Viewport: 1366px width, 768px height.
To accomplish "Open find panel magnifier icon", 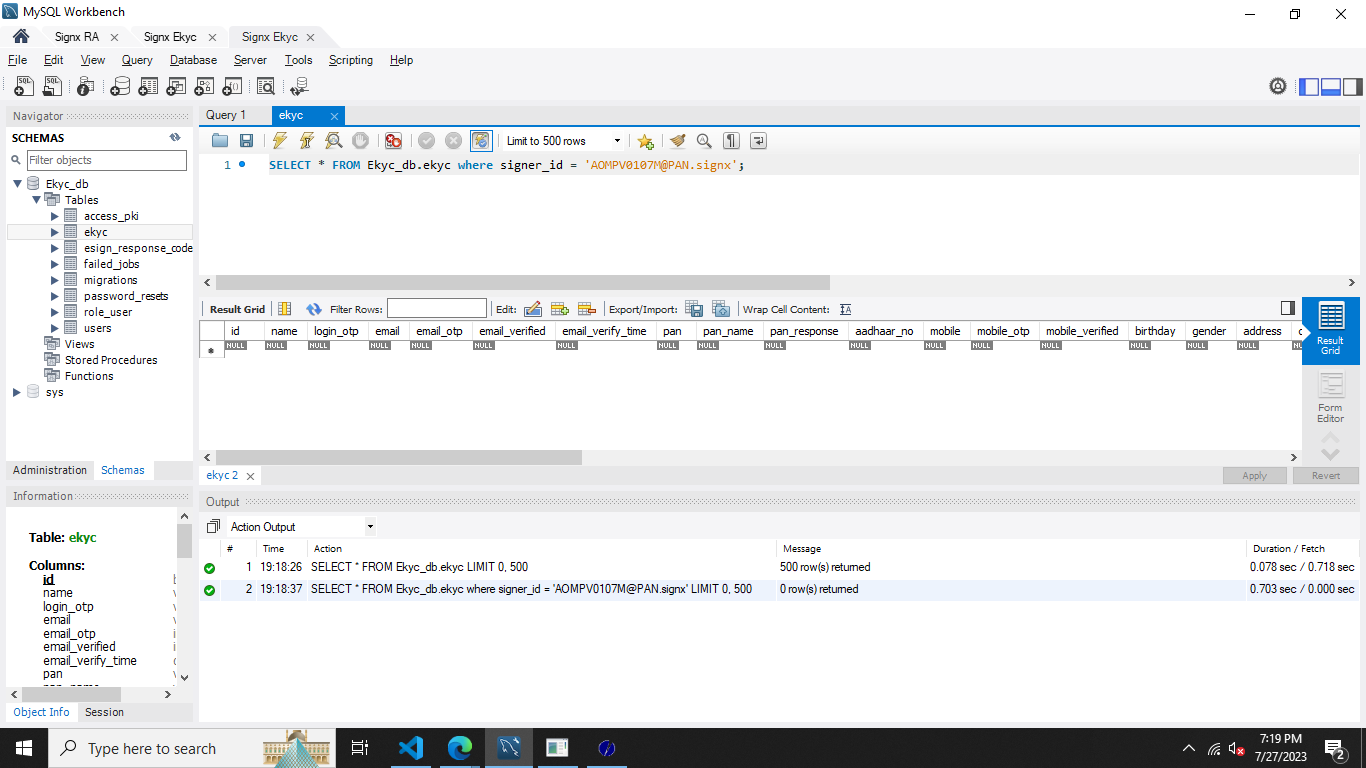I will [x=704, y=141].
